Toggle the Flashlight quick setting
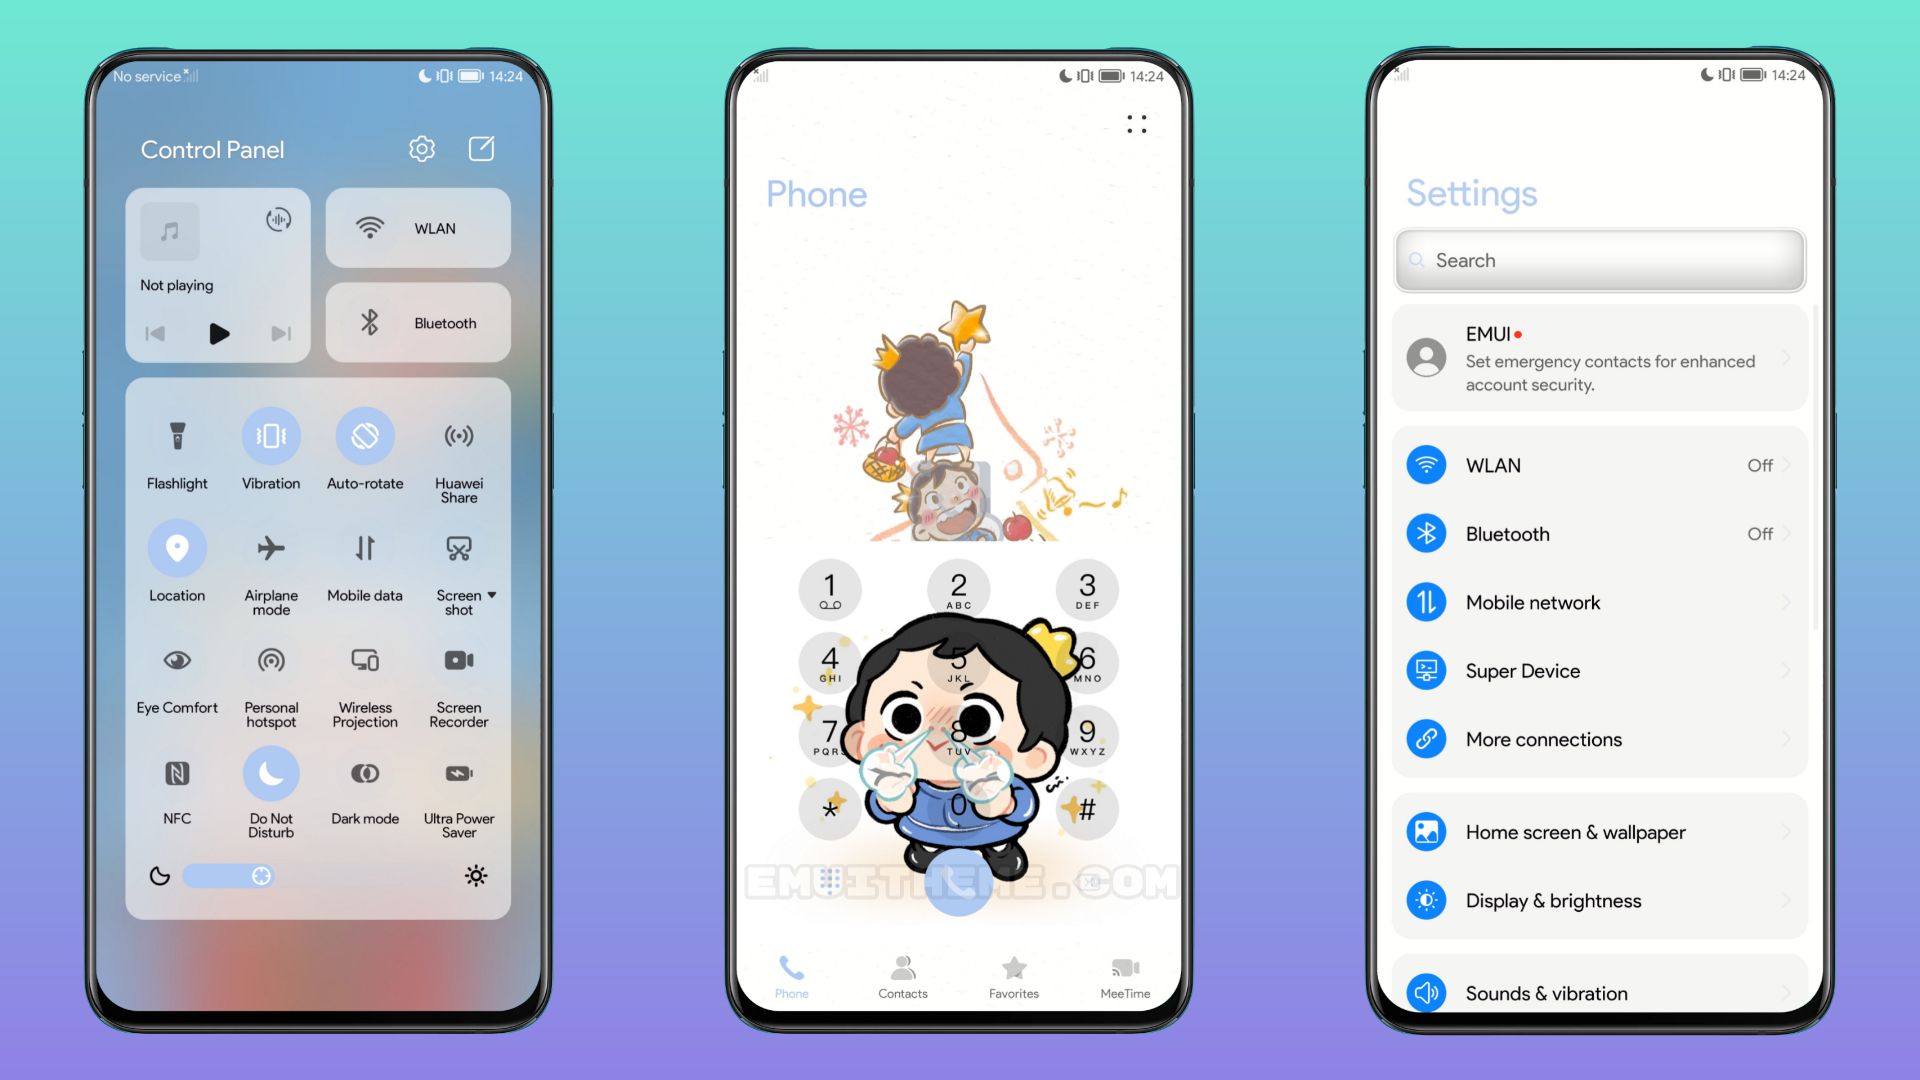Viewport: 1920px width, 1080px height. coord(175,436)
